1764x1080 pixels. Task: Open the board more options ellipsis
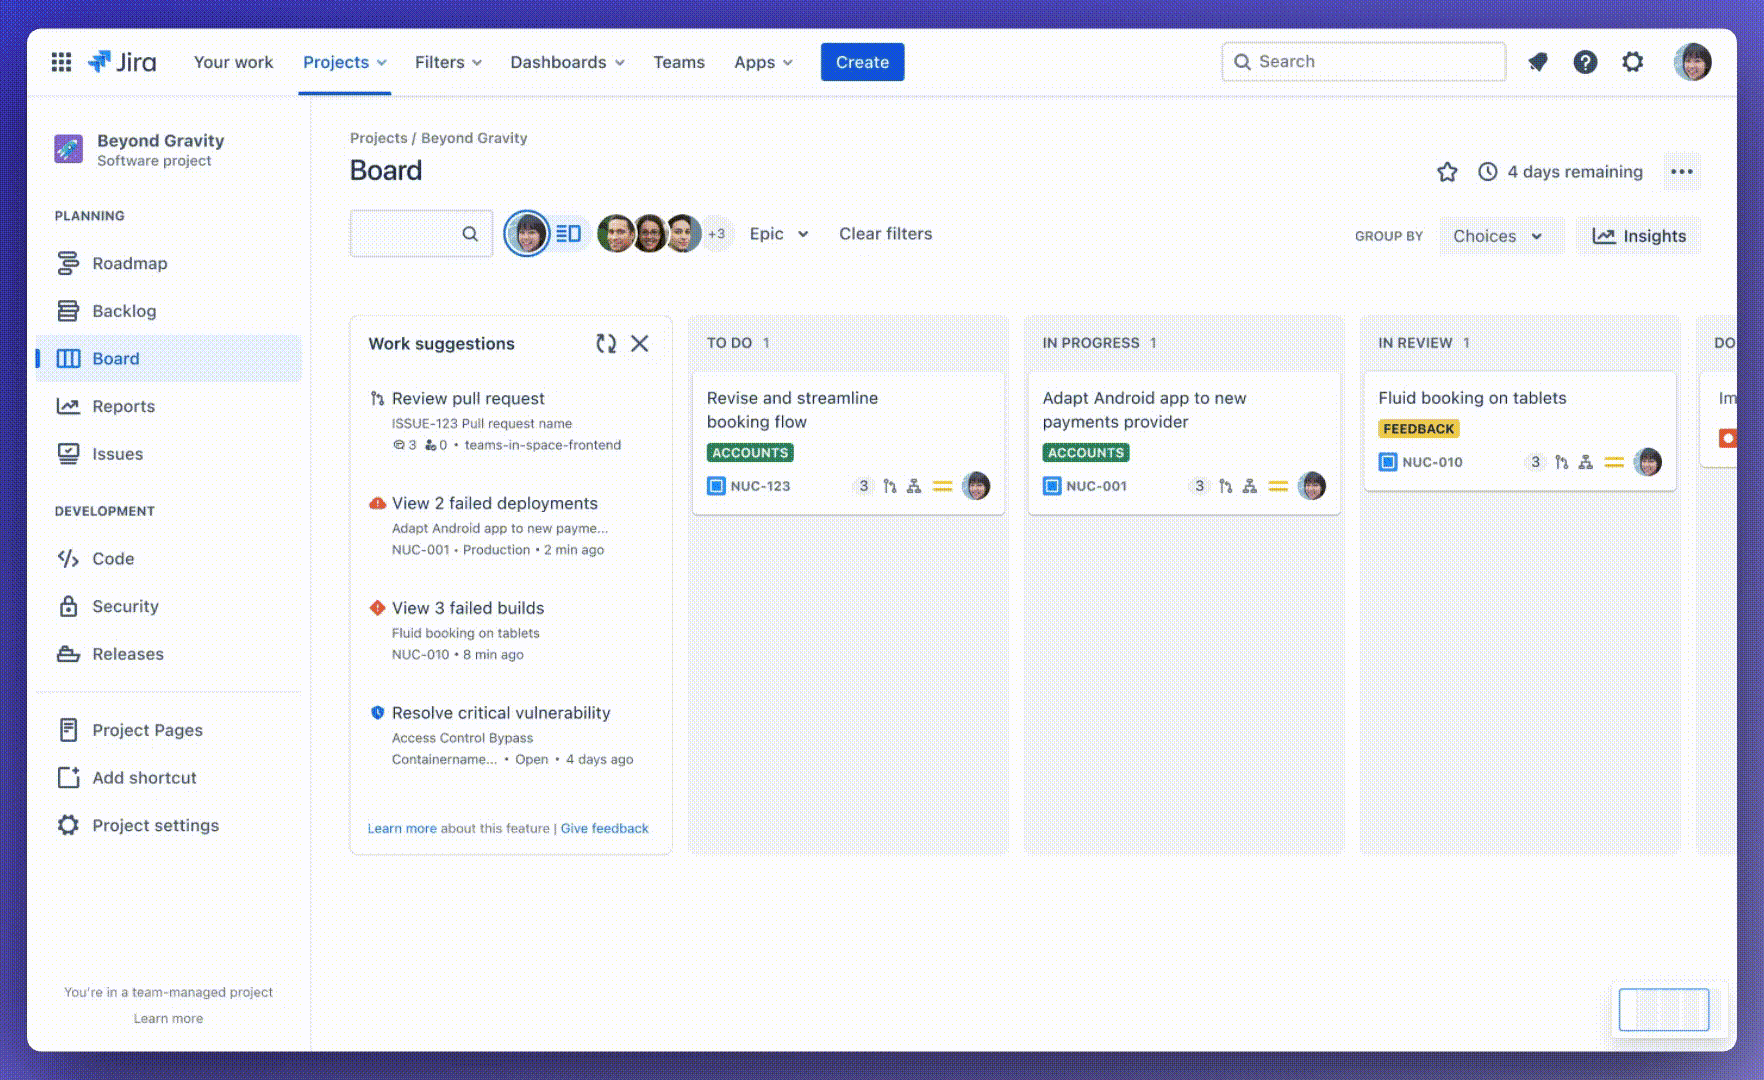(1682, 172)
